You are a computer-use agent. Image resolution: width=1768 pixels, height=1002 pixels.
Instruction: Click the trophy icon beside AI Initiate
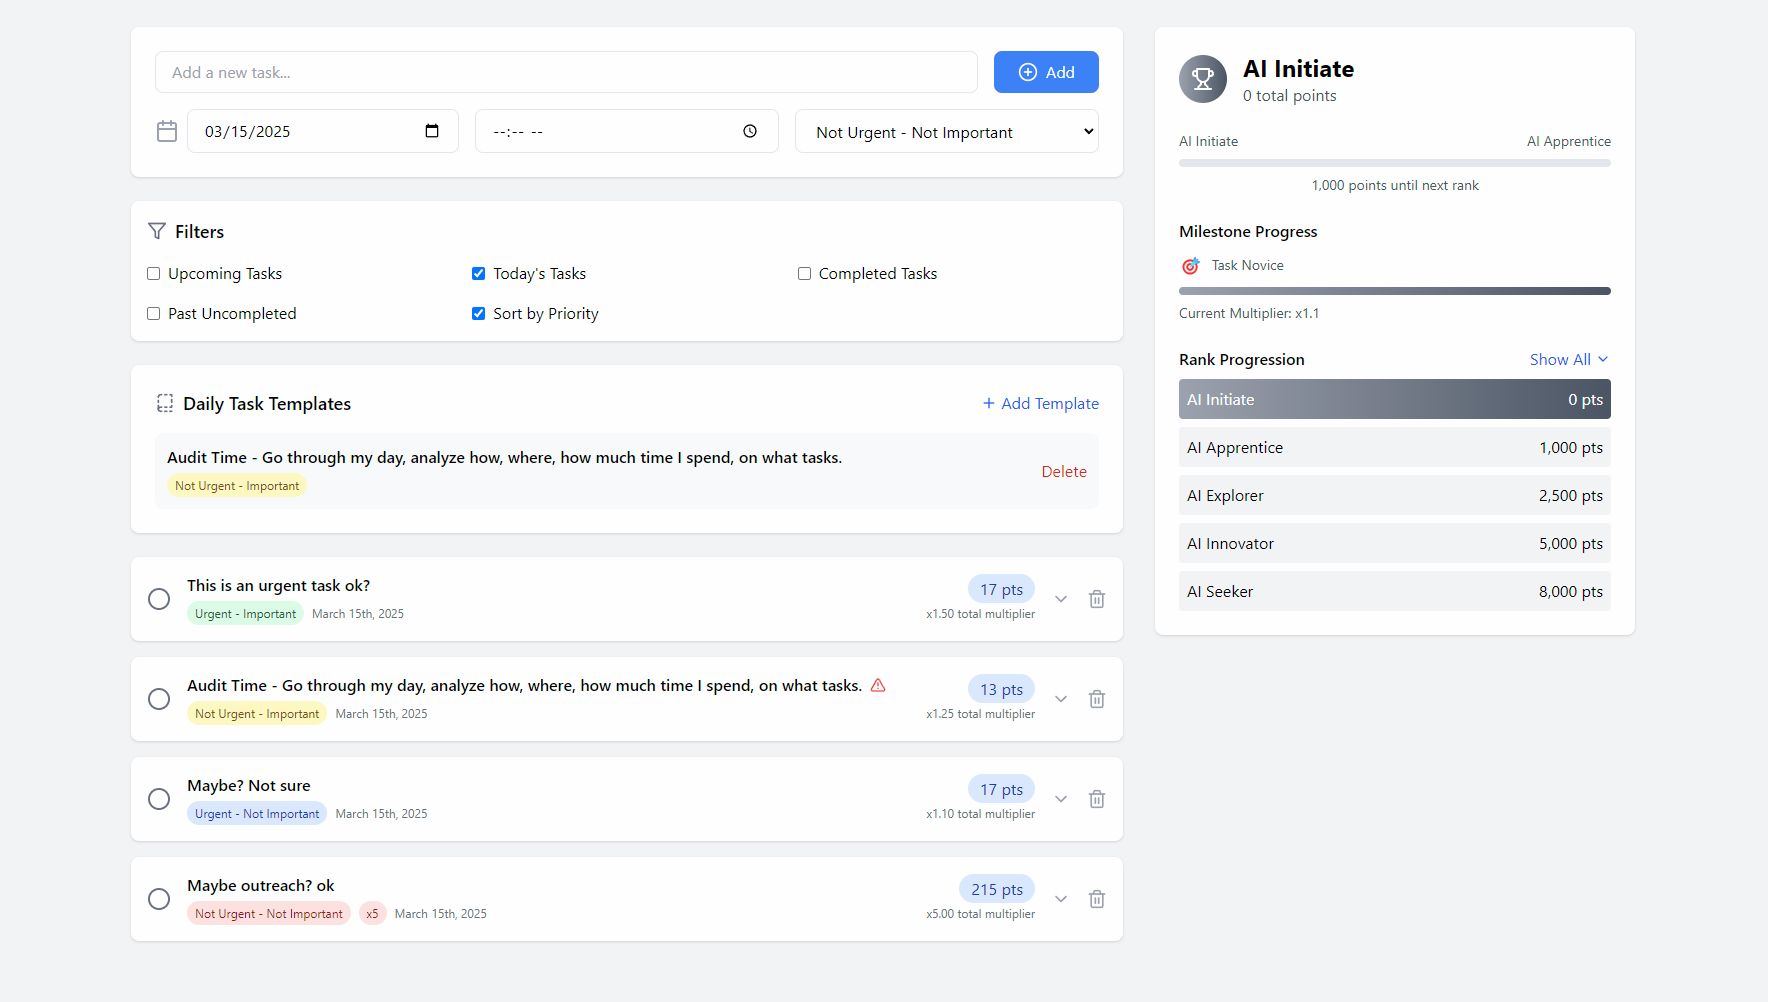point(1203,79)
